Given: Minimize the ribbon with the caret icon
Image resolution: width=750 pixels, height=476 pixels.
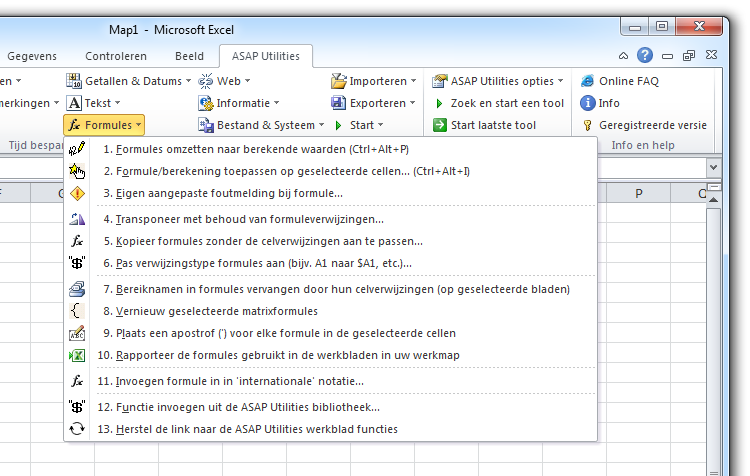Looking at the screenshot, I should pos(623,55).
